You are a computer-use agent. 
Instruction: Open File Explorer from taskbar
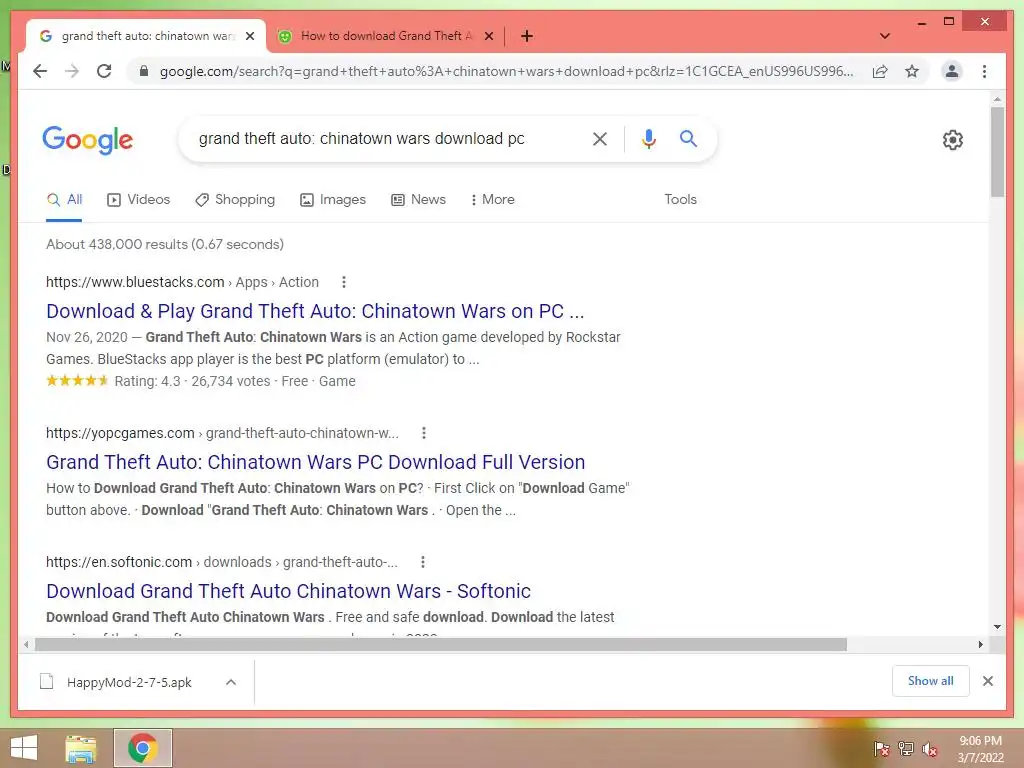[81, 748]
